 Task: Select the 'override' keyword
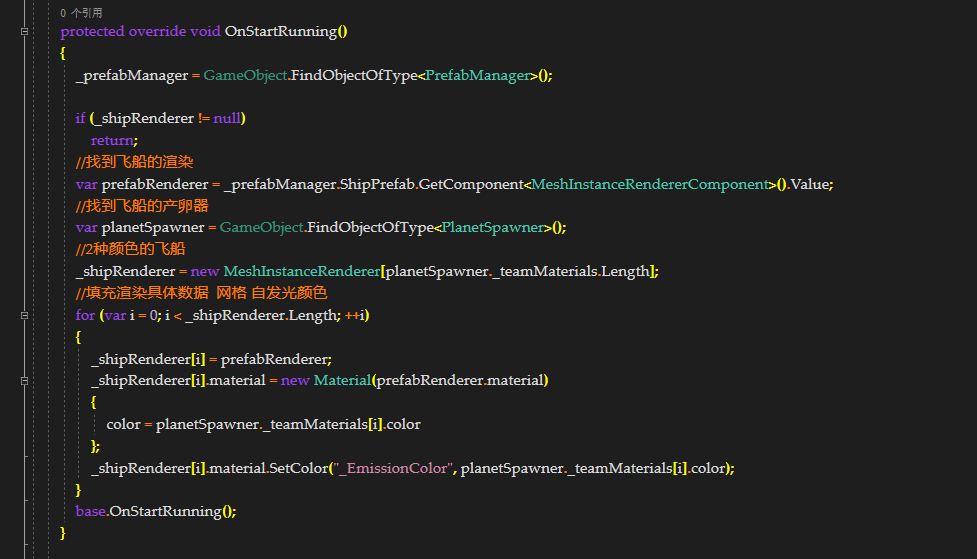tap(158, 31)
